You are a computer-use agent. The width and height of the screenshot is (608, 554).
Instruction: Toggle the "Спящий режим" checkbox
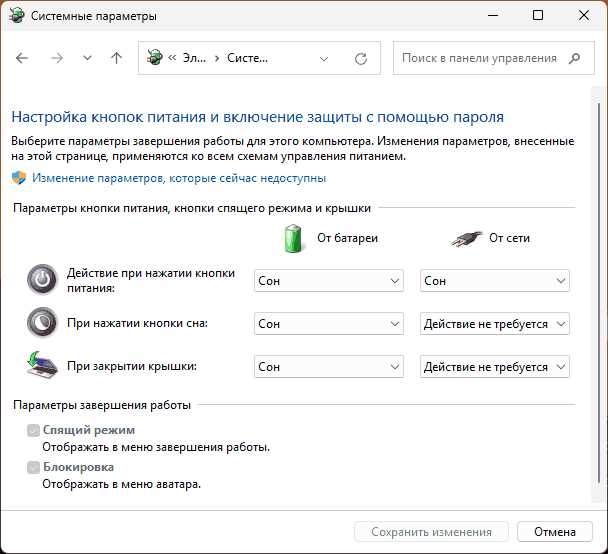pyautogui.click(x=33, y=430)
